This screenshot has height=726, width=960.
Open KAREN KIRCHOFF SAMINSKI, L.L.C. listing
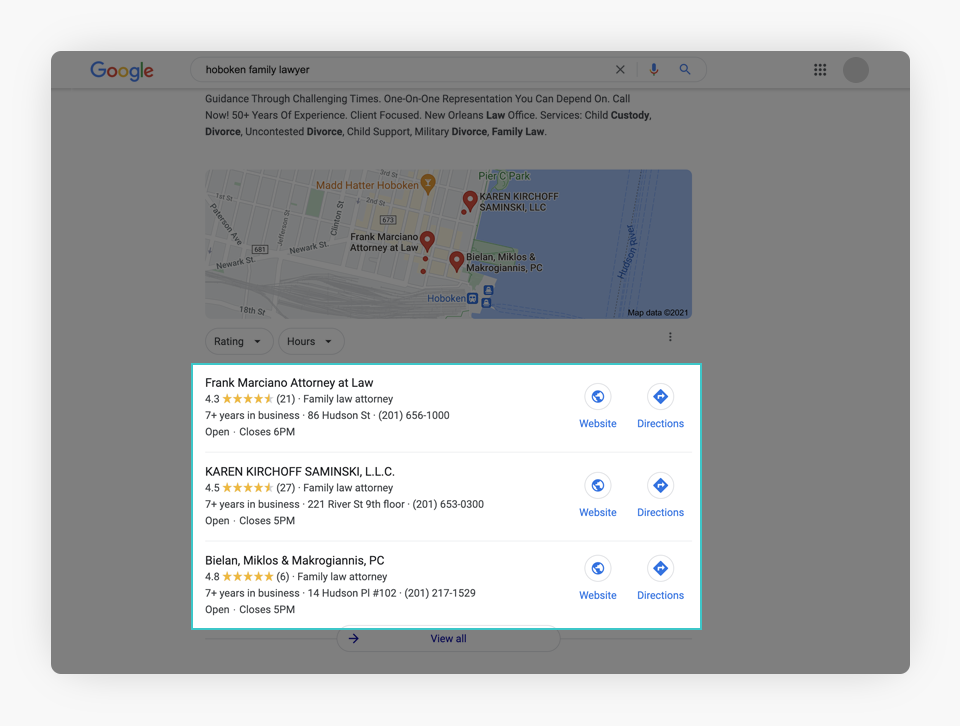pyautogui.click(x=300, y=472)
